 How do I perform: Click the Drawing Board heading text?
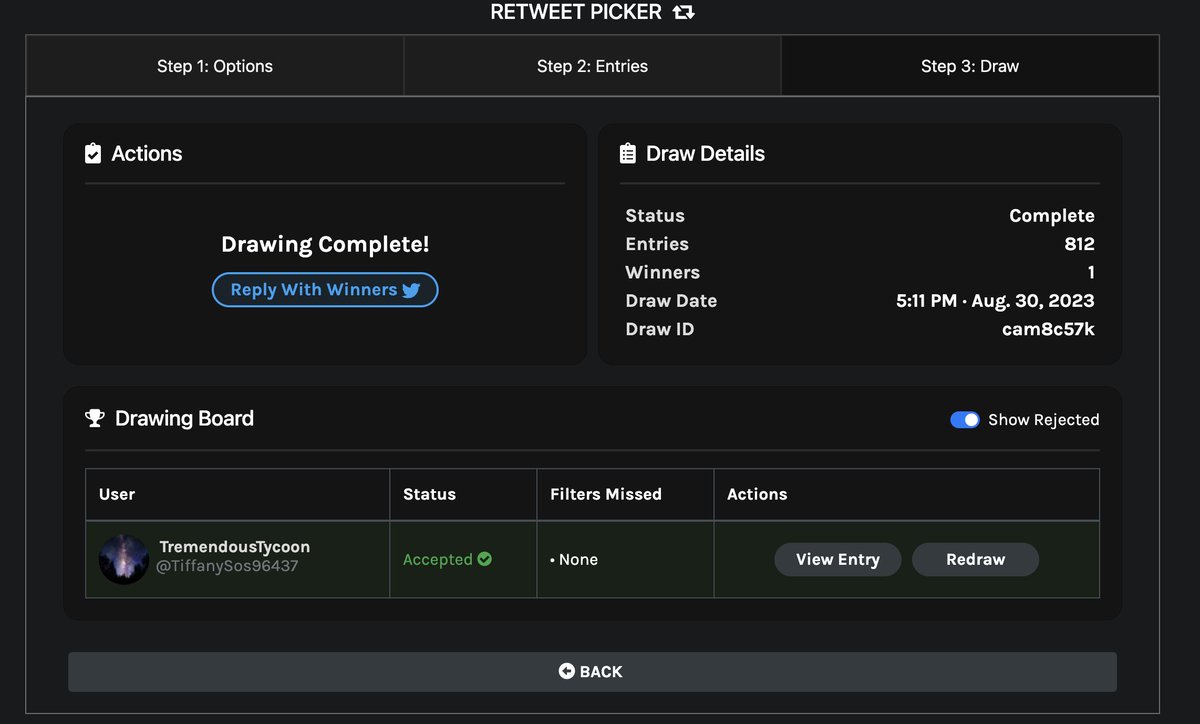(184, 419)
